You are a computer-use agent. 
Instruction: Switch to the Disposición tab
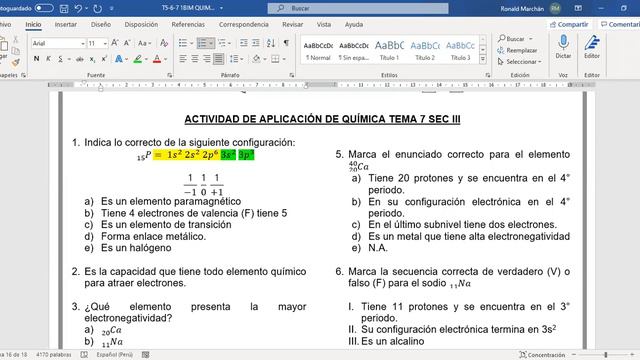(141, 24)
